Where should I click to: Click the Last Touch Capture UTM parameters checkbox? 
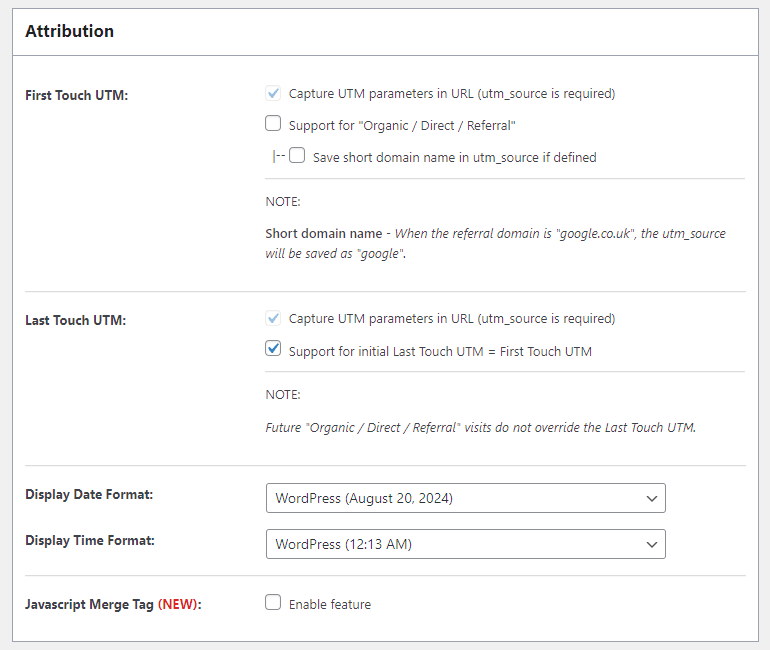coord(273,318)
